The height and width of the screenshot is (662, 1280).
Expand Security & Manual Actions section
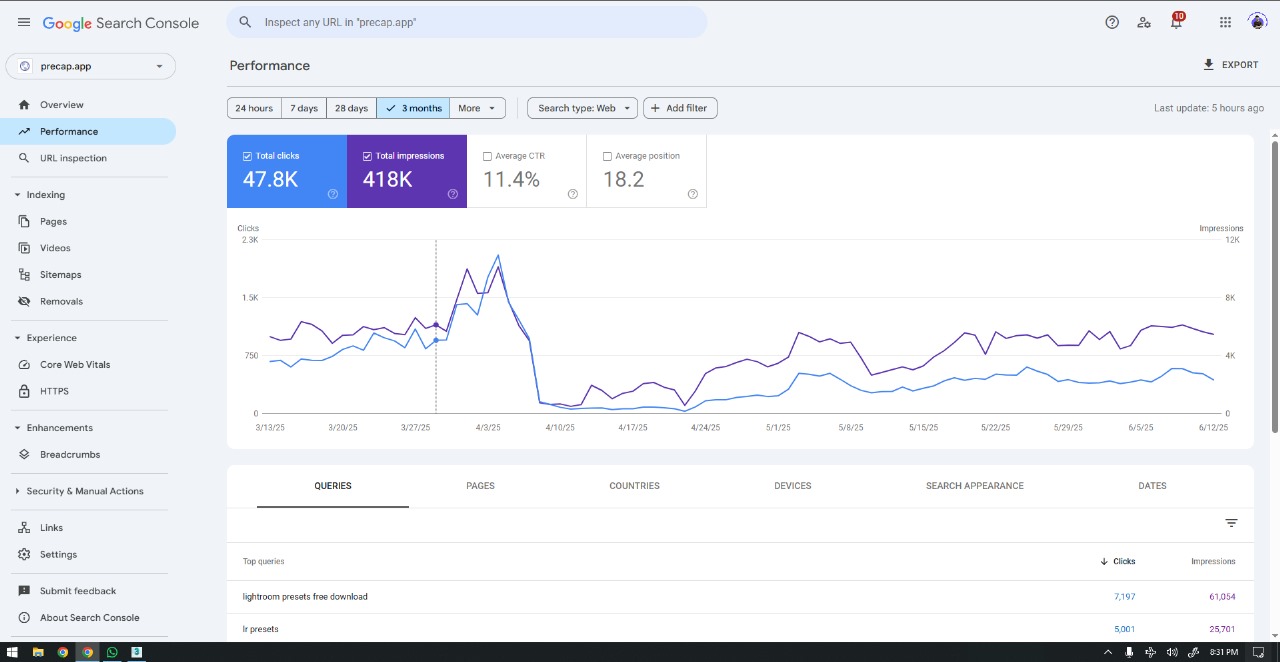[x=79, y=491]
